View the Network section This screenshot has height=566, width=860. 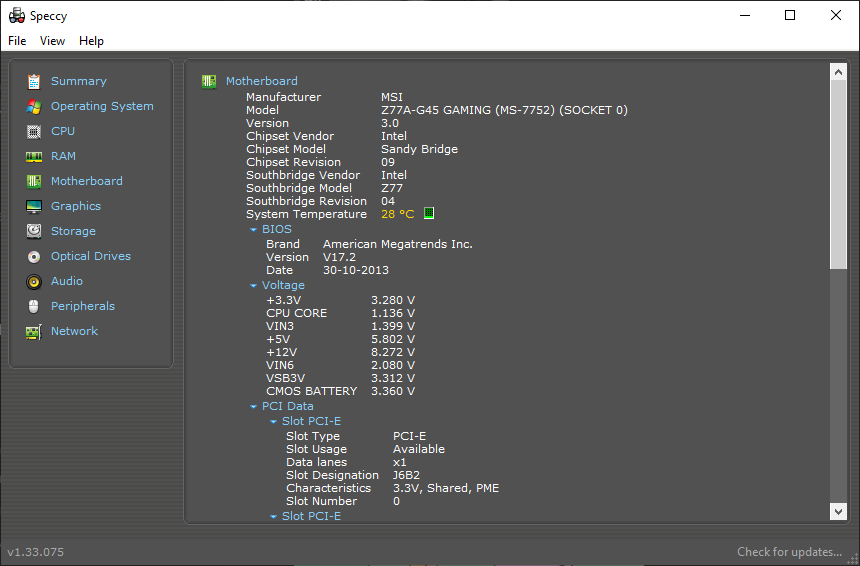tap(74, 331)
